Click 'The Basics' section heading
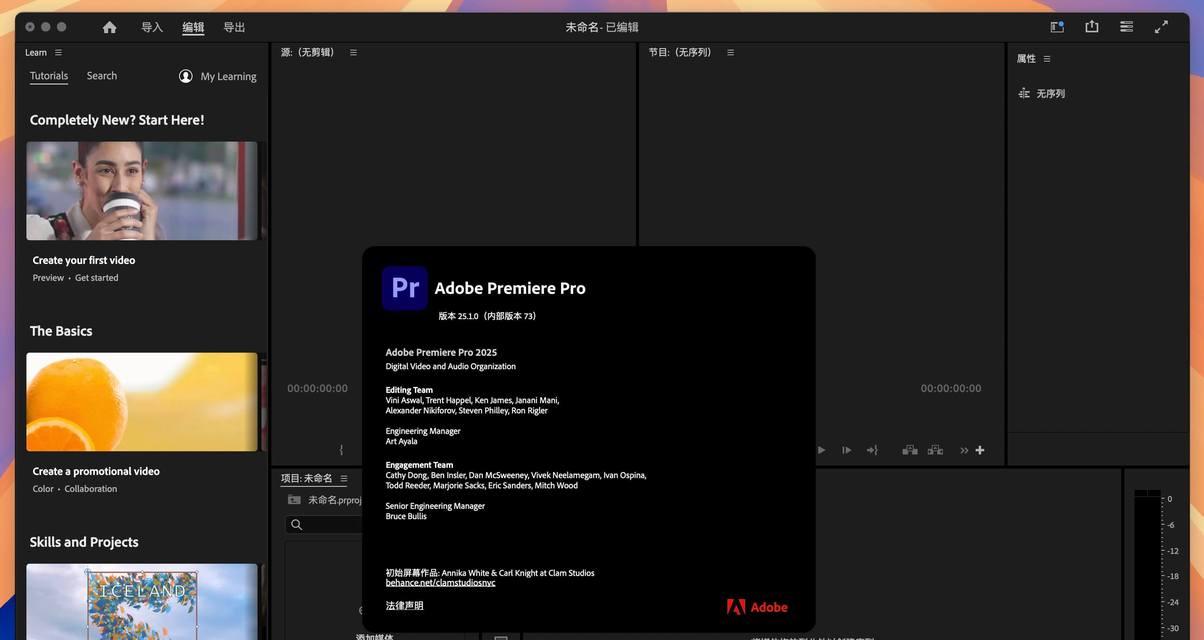The image size is (1204, 640). (x=61, y=331)
